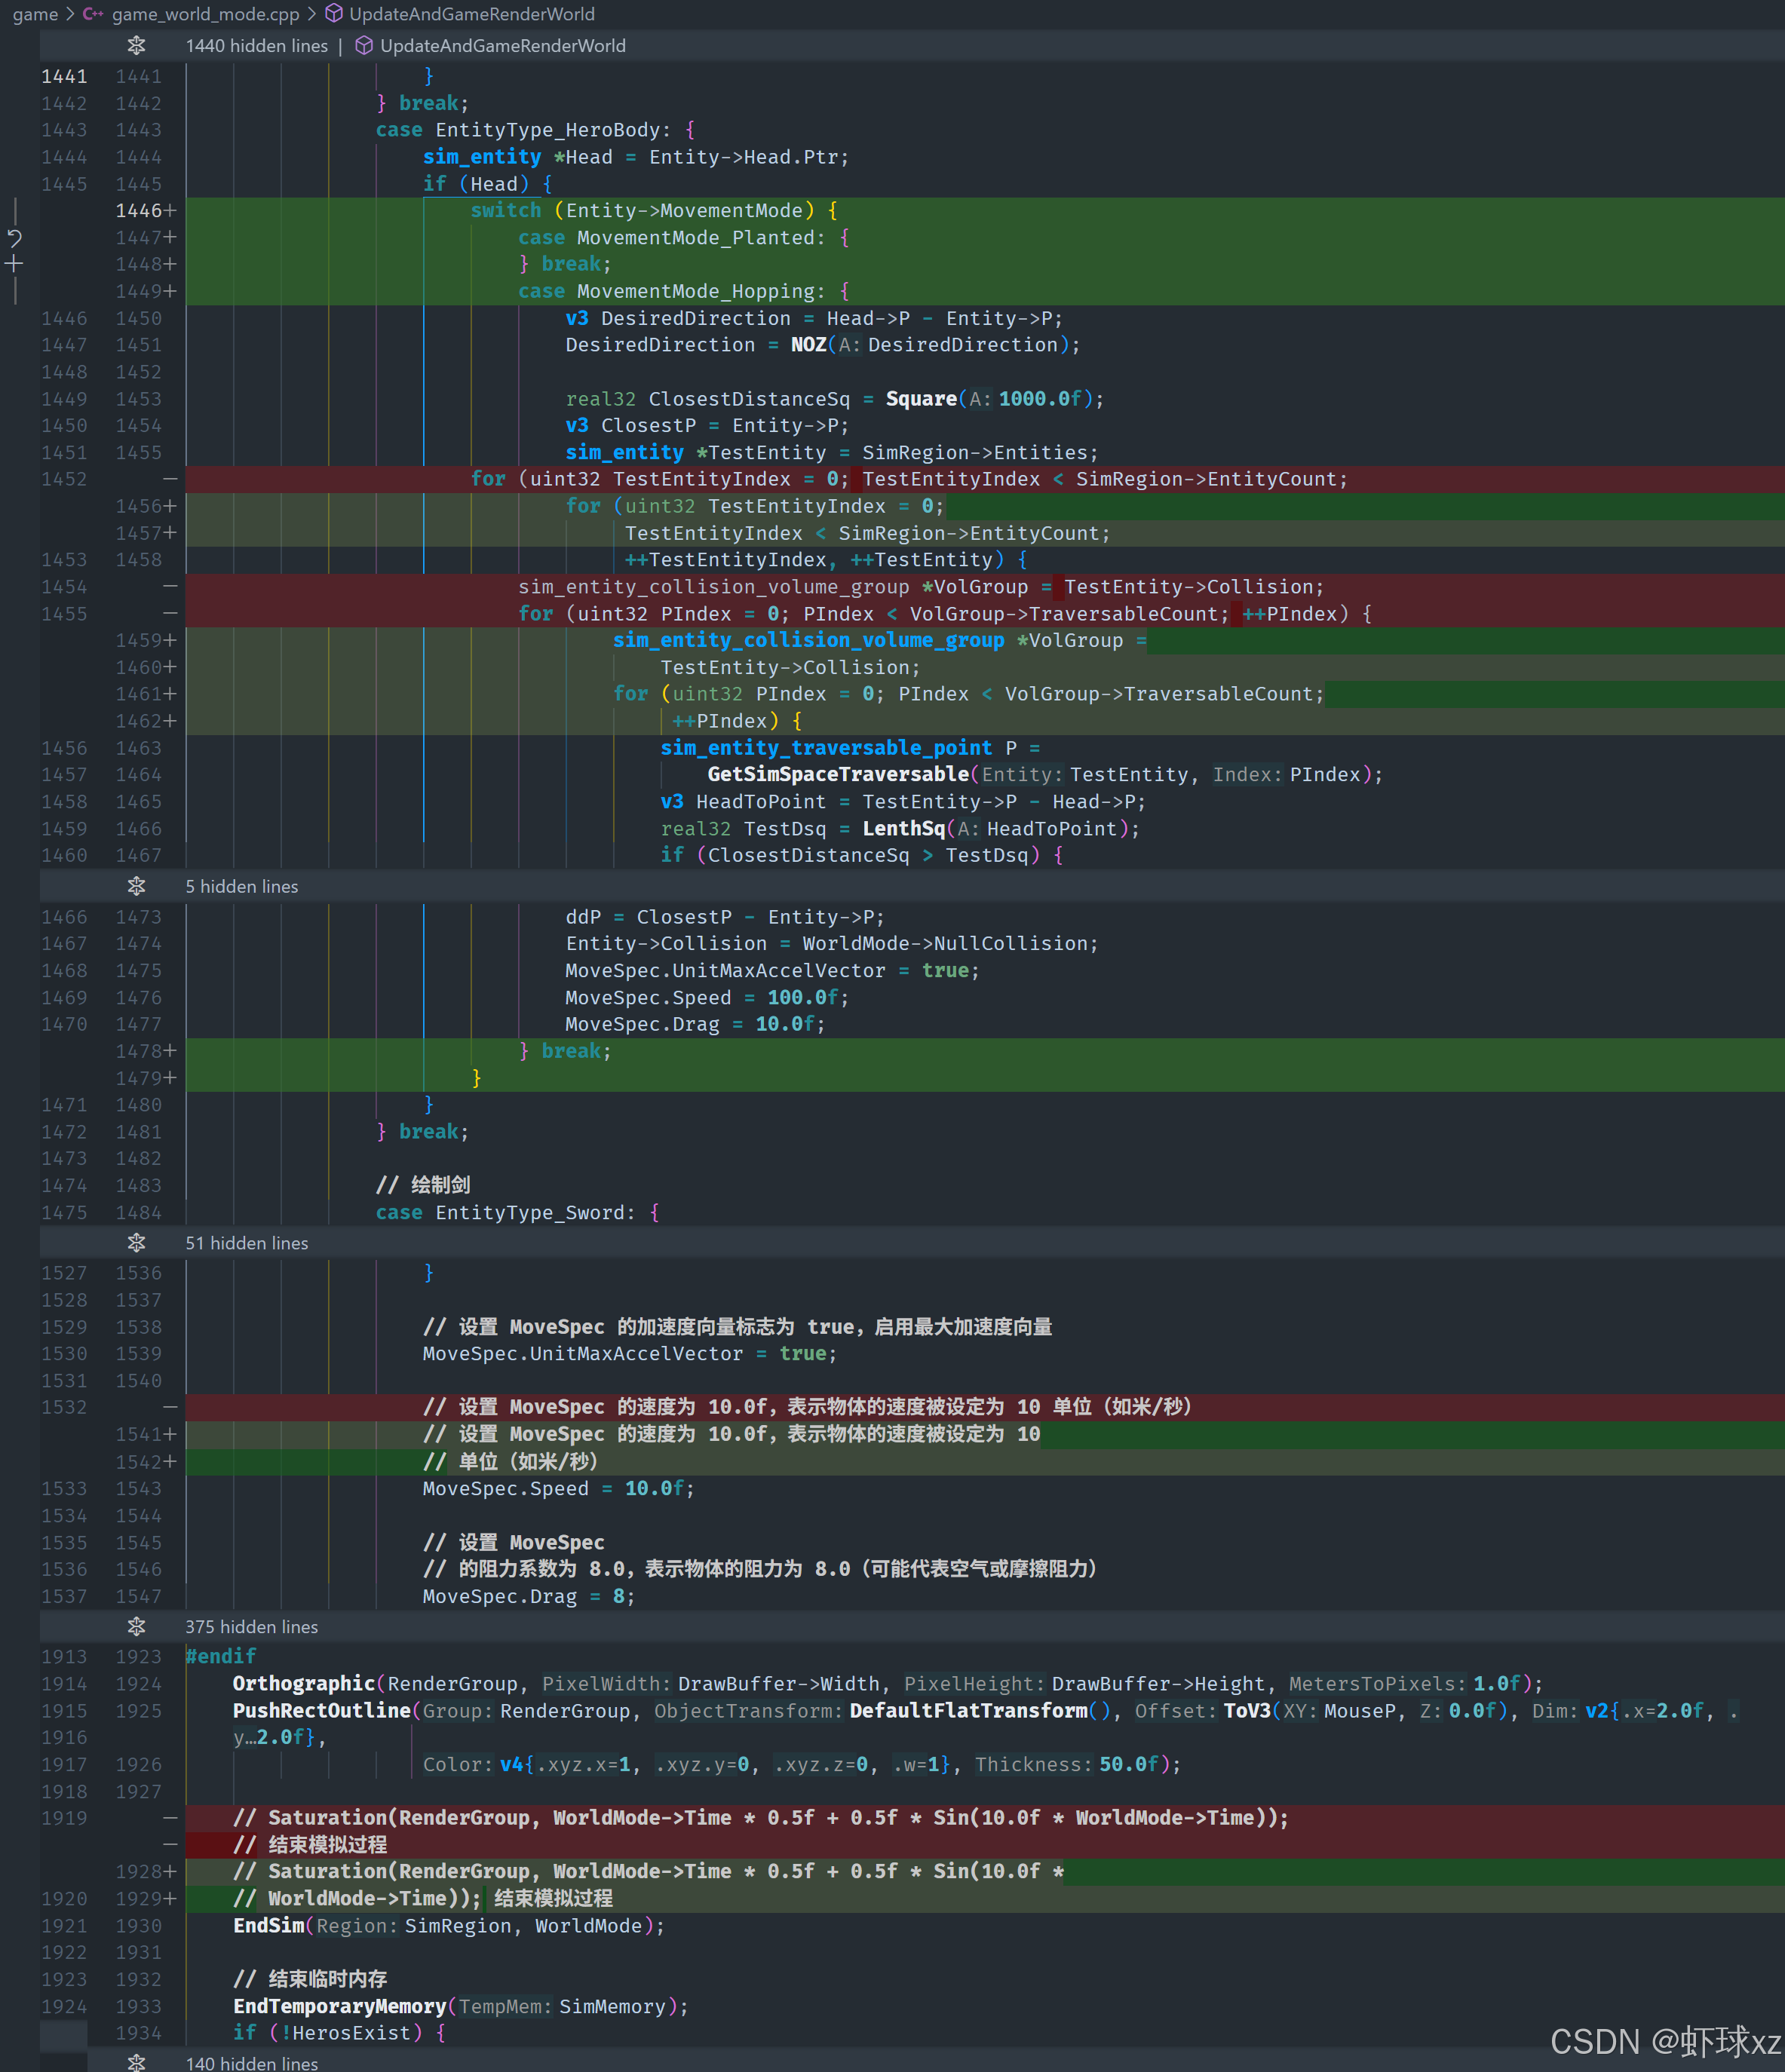Viewport: 1785px width, 2072px height.
Task: Click the GetSimSpaceTraversable function call
Action: point(837,775)
